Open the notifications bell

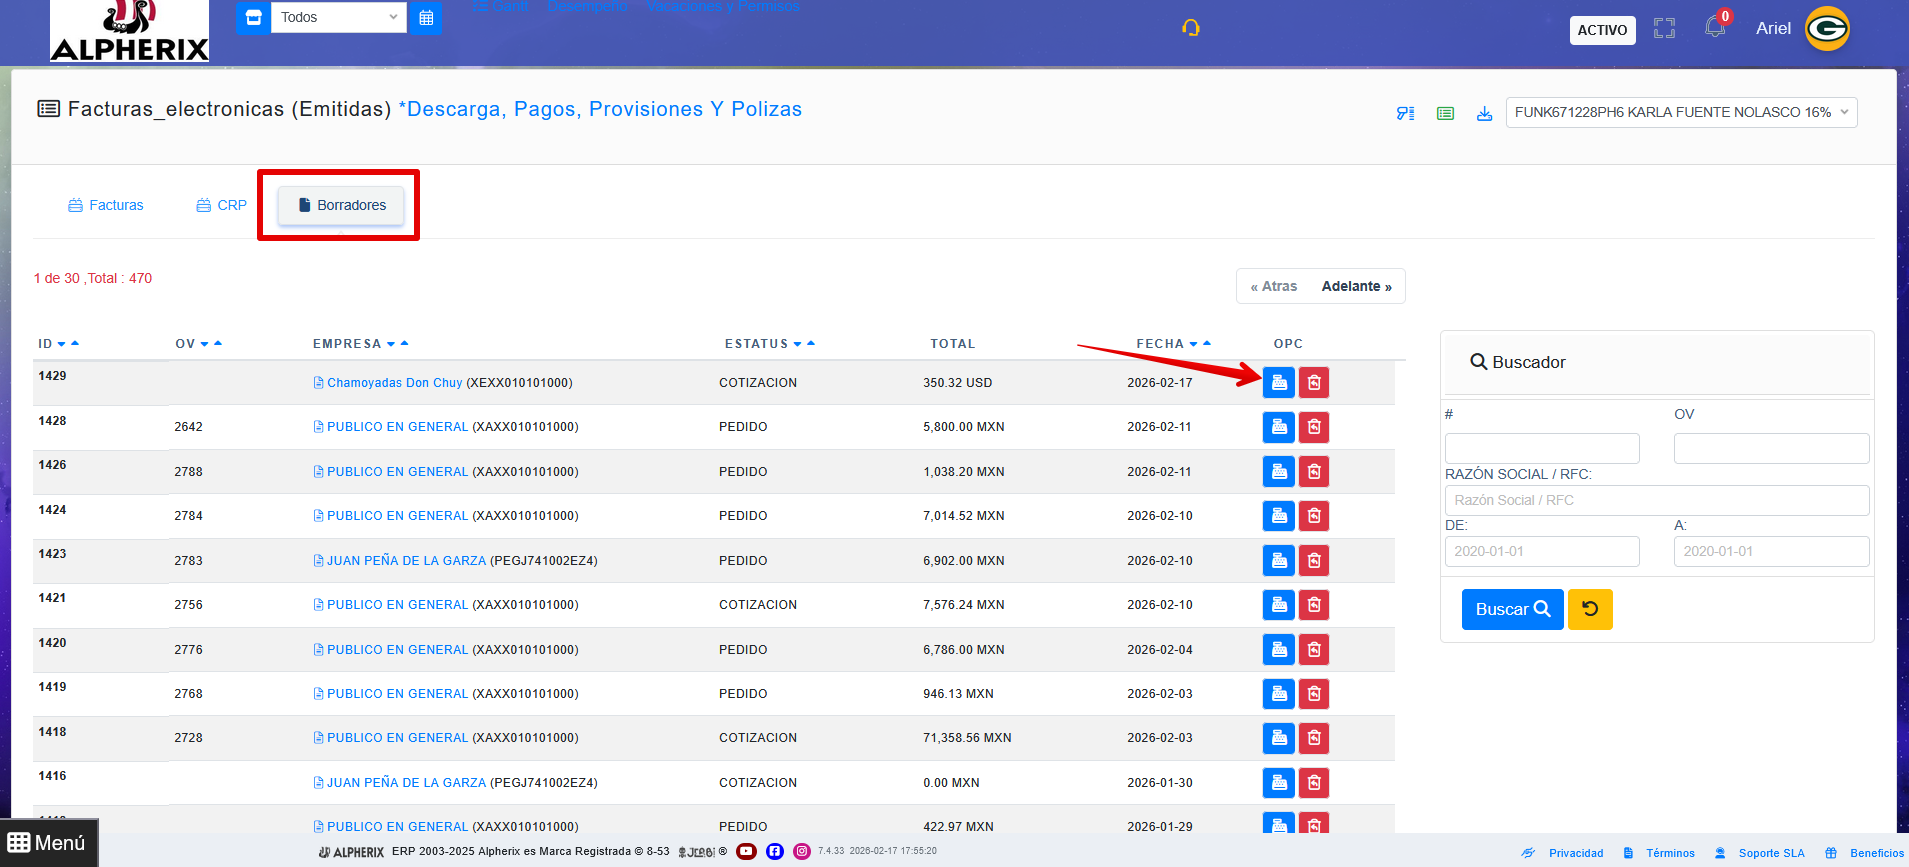(x=1715, y=27)
